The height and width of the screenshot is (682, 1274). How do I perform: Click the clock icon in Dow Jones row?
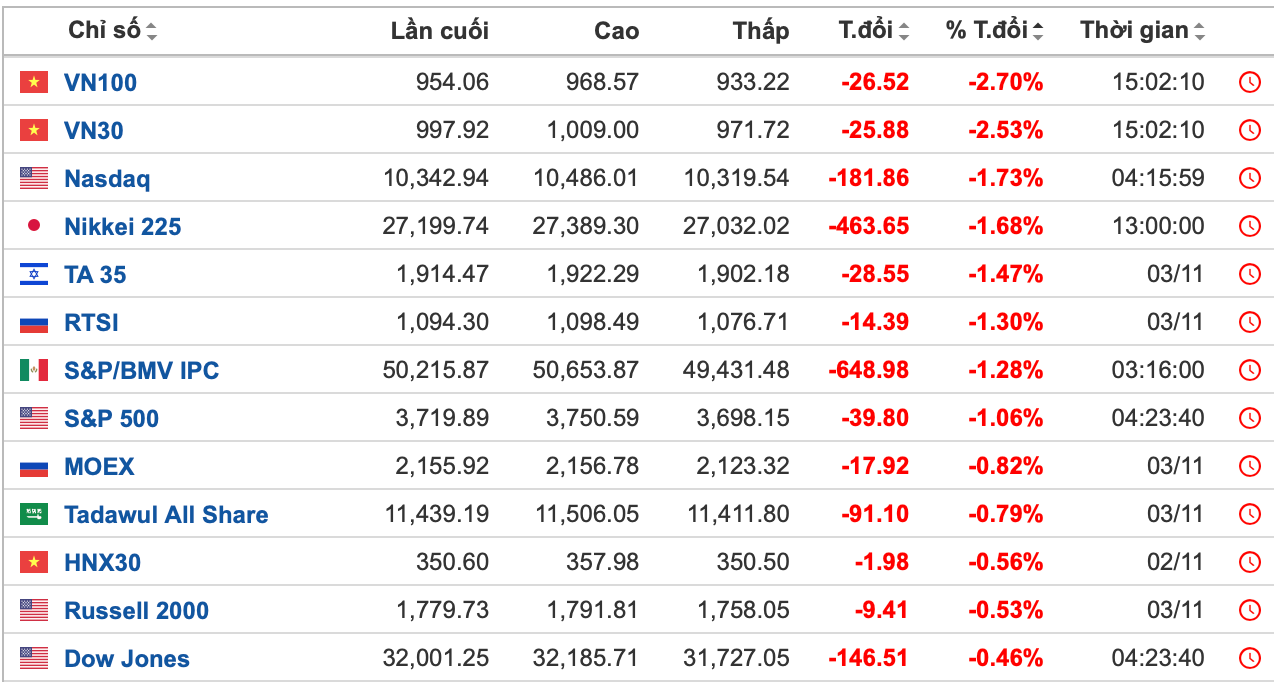tap(1249, 658)
